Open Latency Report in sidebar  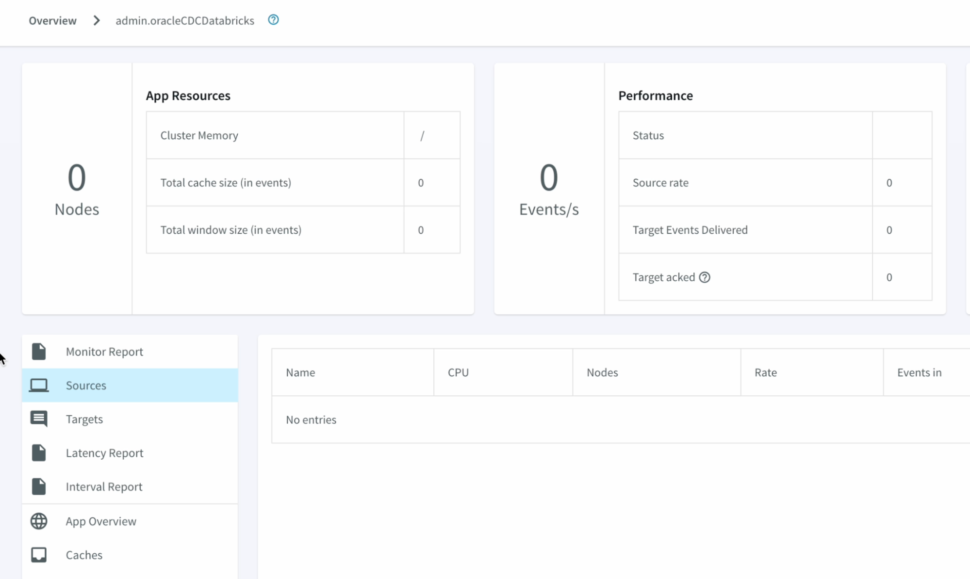tap(104, 453)
